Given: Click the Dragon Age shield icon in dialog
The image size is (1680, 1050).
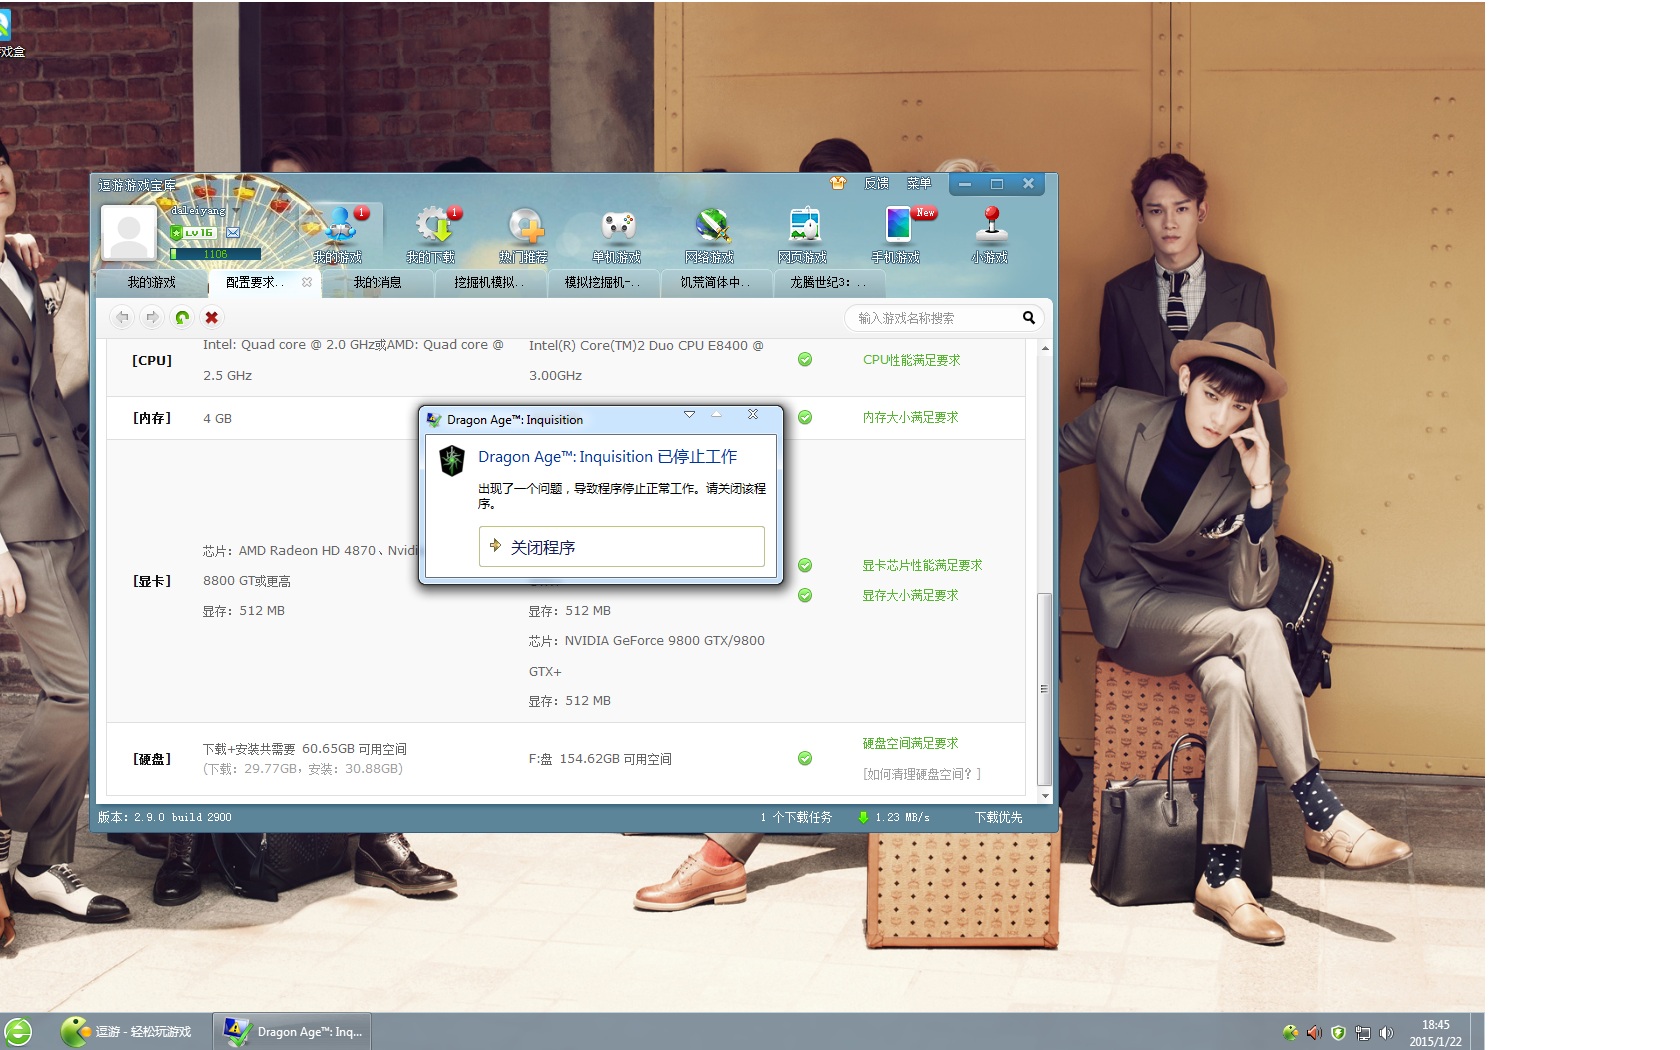Looking at the screenshot, I should pos(452,460).
